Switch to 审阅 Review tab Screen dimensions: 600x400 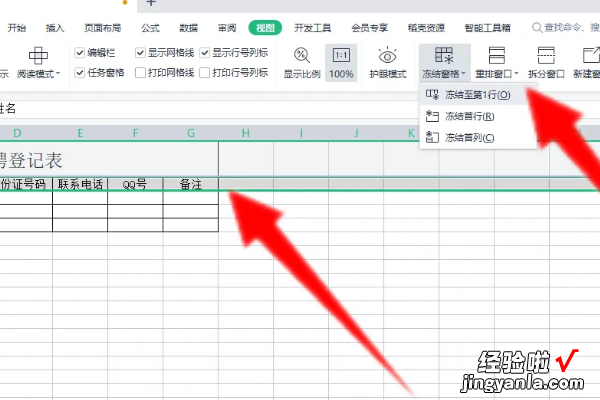click(227, 28)
